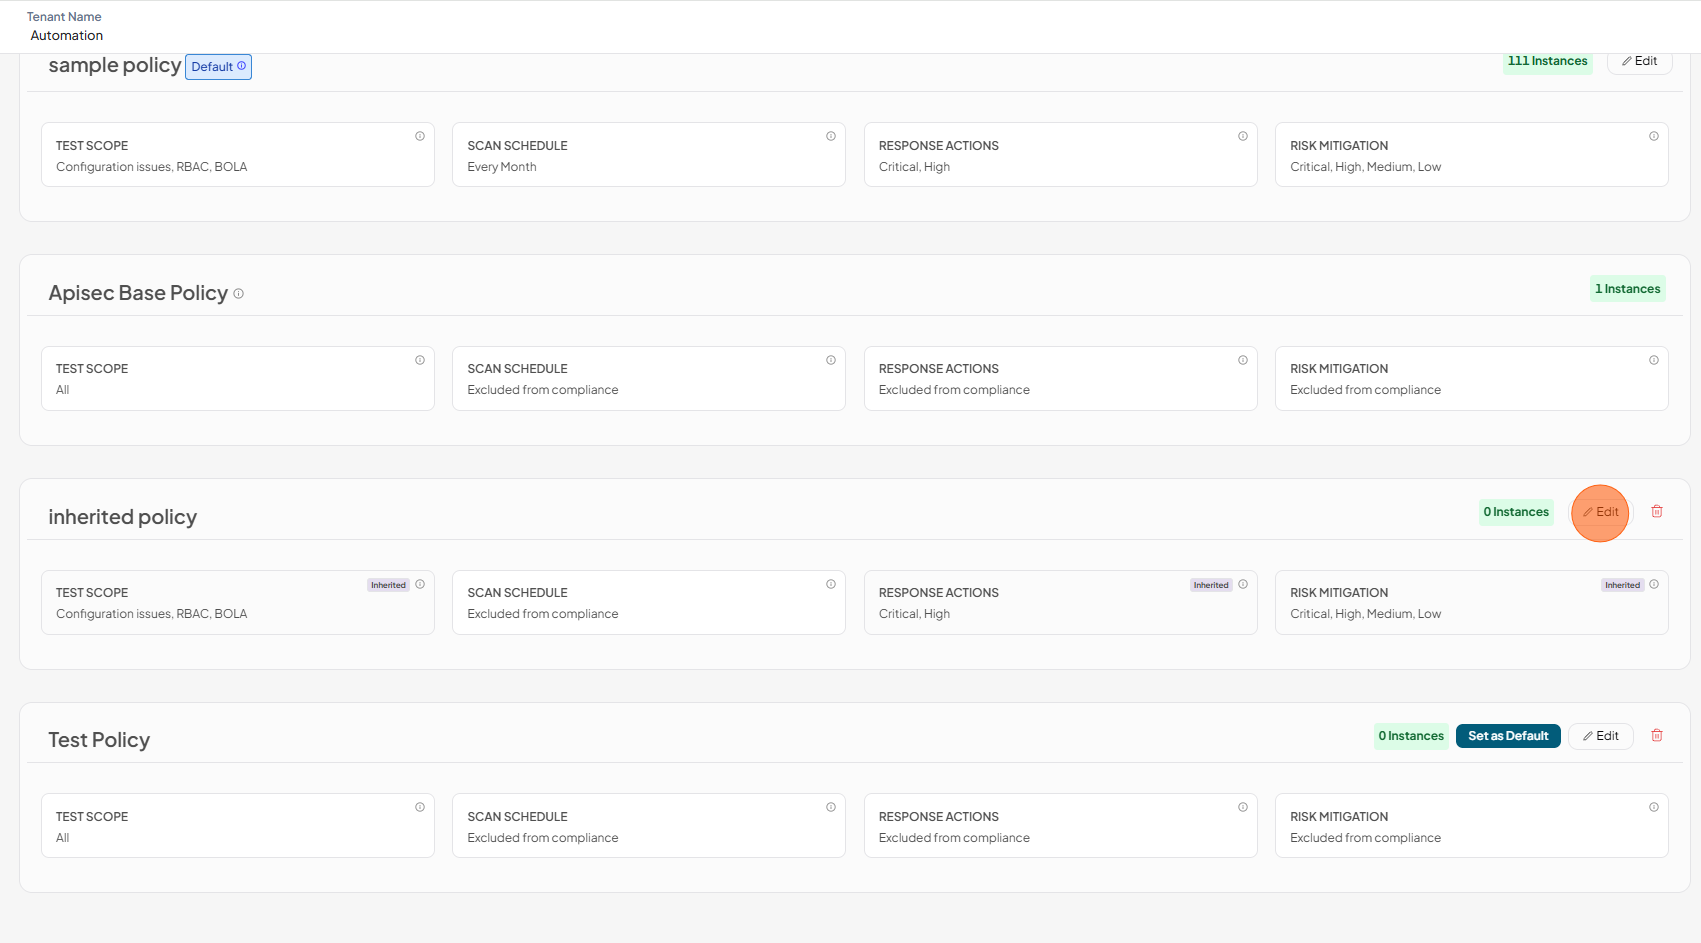Select the Apisec Base Policy title

(138, 293)
